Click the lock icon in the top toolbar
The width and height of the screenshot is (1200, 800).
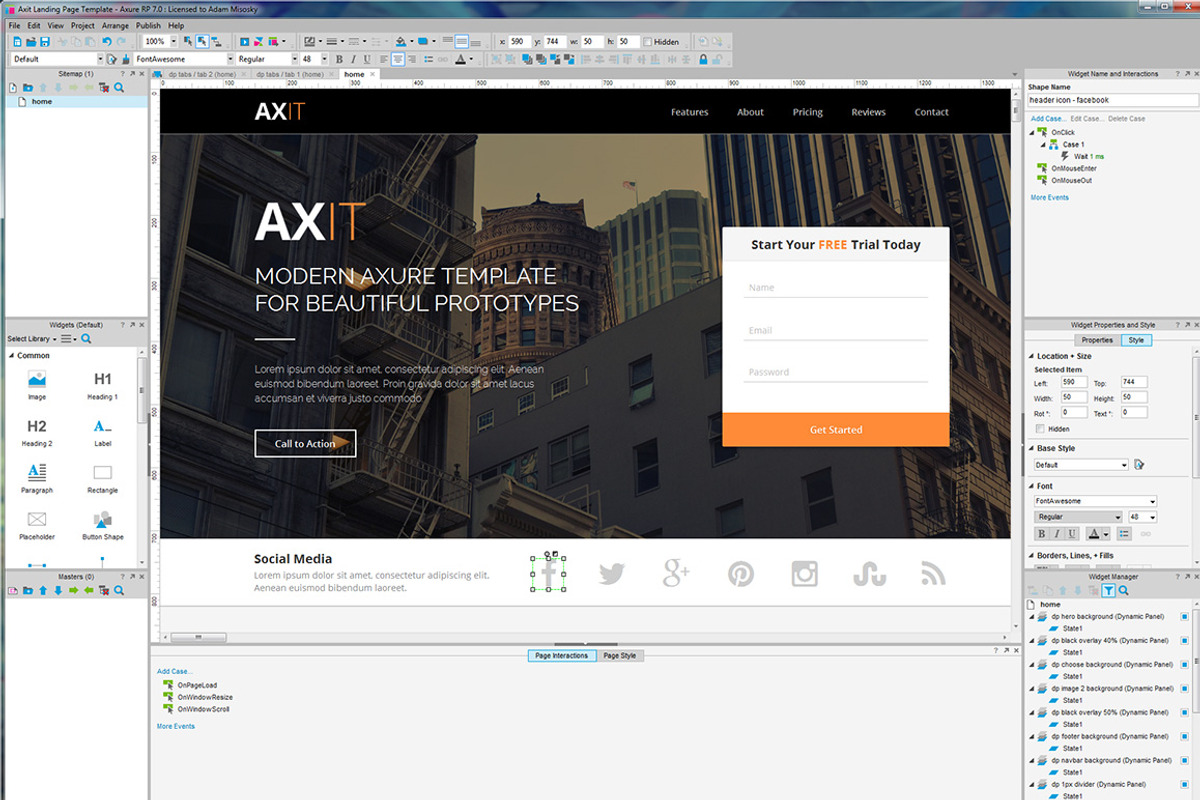point(703,59)
